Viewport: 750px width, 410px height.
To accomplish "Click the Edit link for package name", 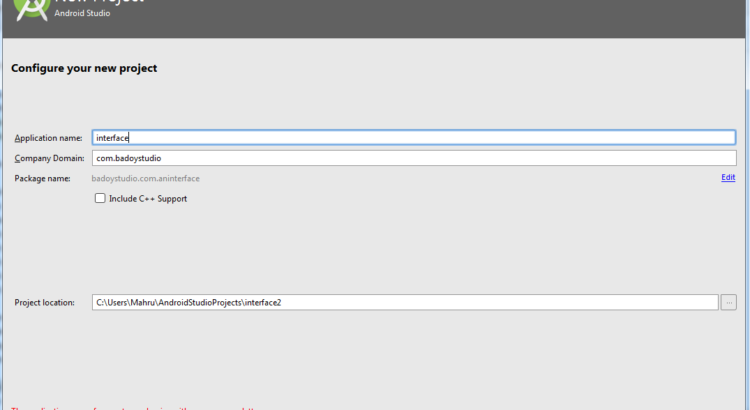I will click(728, 178).
